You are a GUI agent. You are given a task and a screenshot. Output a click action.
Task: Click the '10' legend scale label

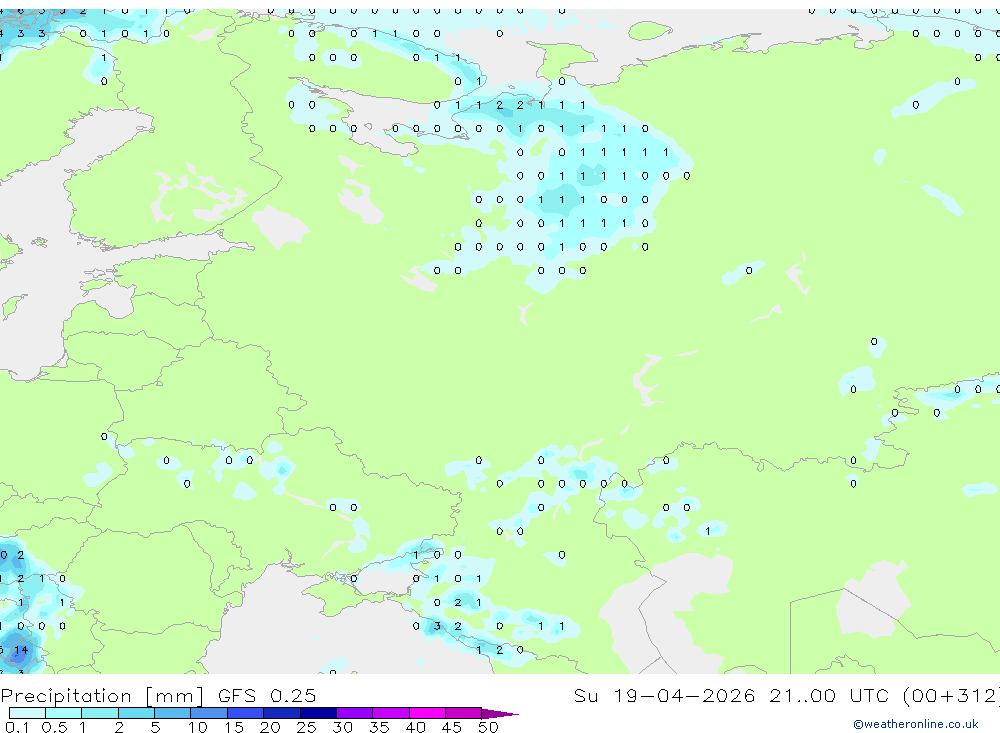point(198,727)
